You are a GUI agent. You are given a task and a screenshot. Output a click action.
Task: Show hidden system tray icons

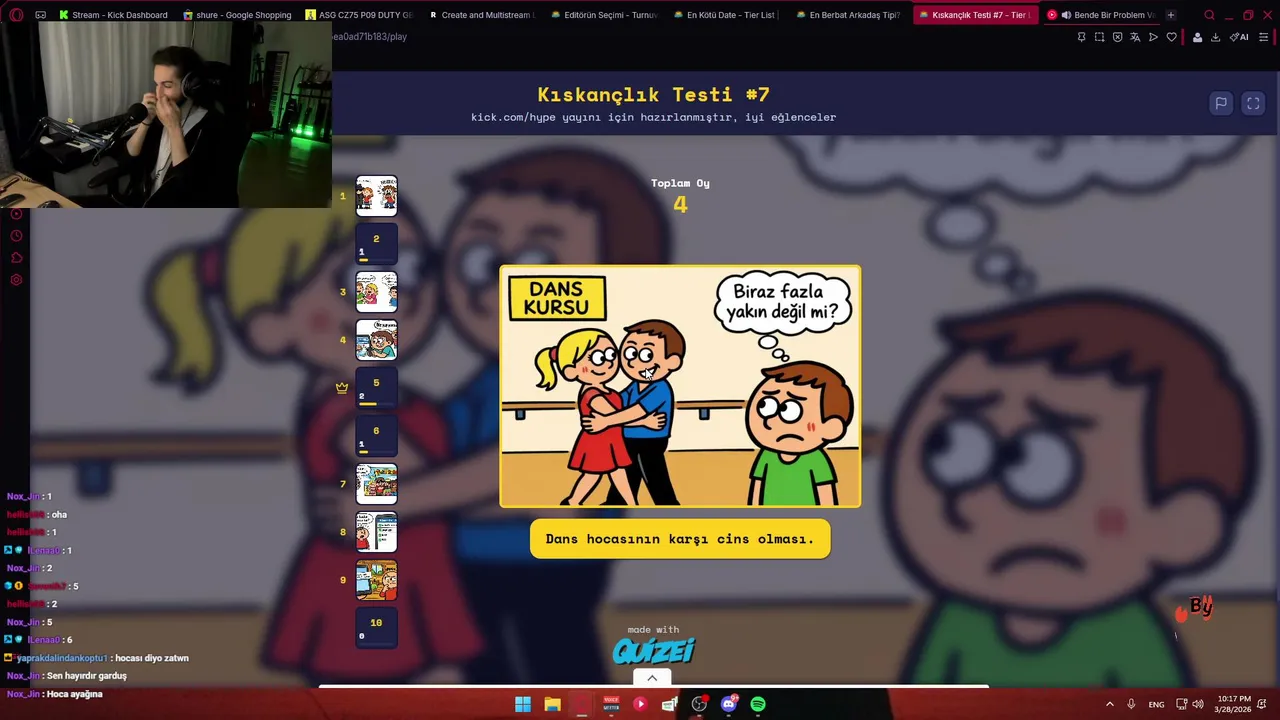tap(1109, 704)
